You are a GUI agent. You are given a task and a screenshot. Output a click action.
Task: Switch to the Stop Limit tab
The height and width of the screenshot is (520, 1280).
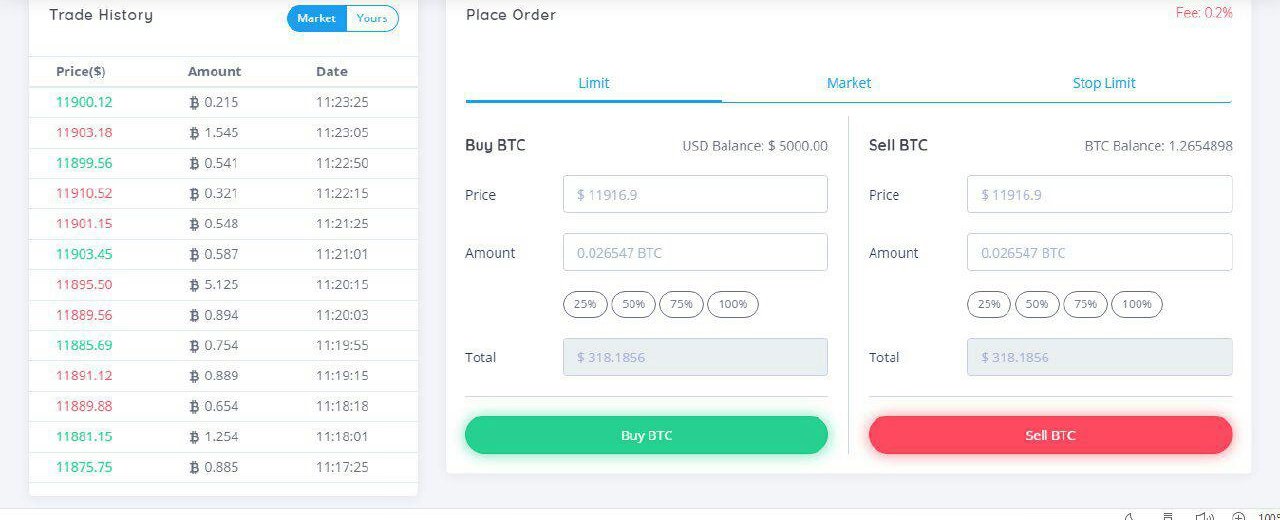tap(1104, 83)
